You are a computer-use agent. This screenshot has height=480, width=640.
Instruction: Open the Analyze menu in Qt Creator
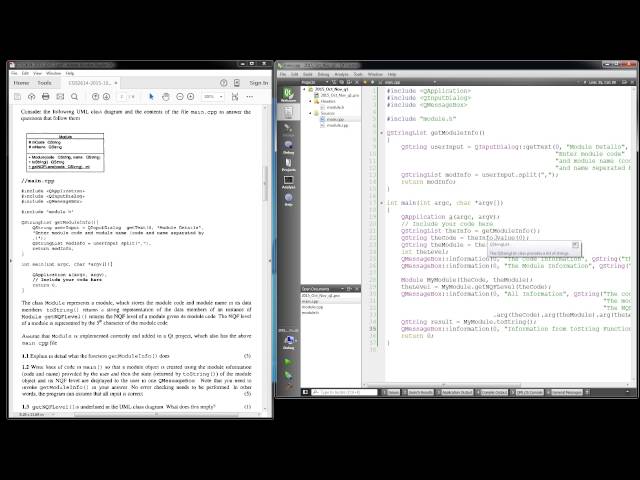pyautogui.click(x=341, y=74)
